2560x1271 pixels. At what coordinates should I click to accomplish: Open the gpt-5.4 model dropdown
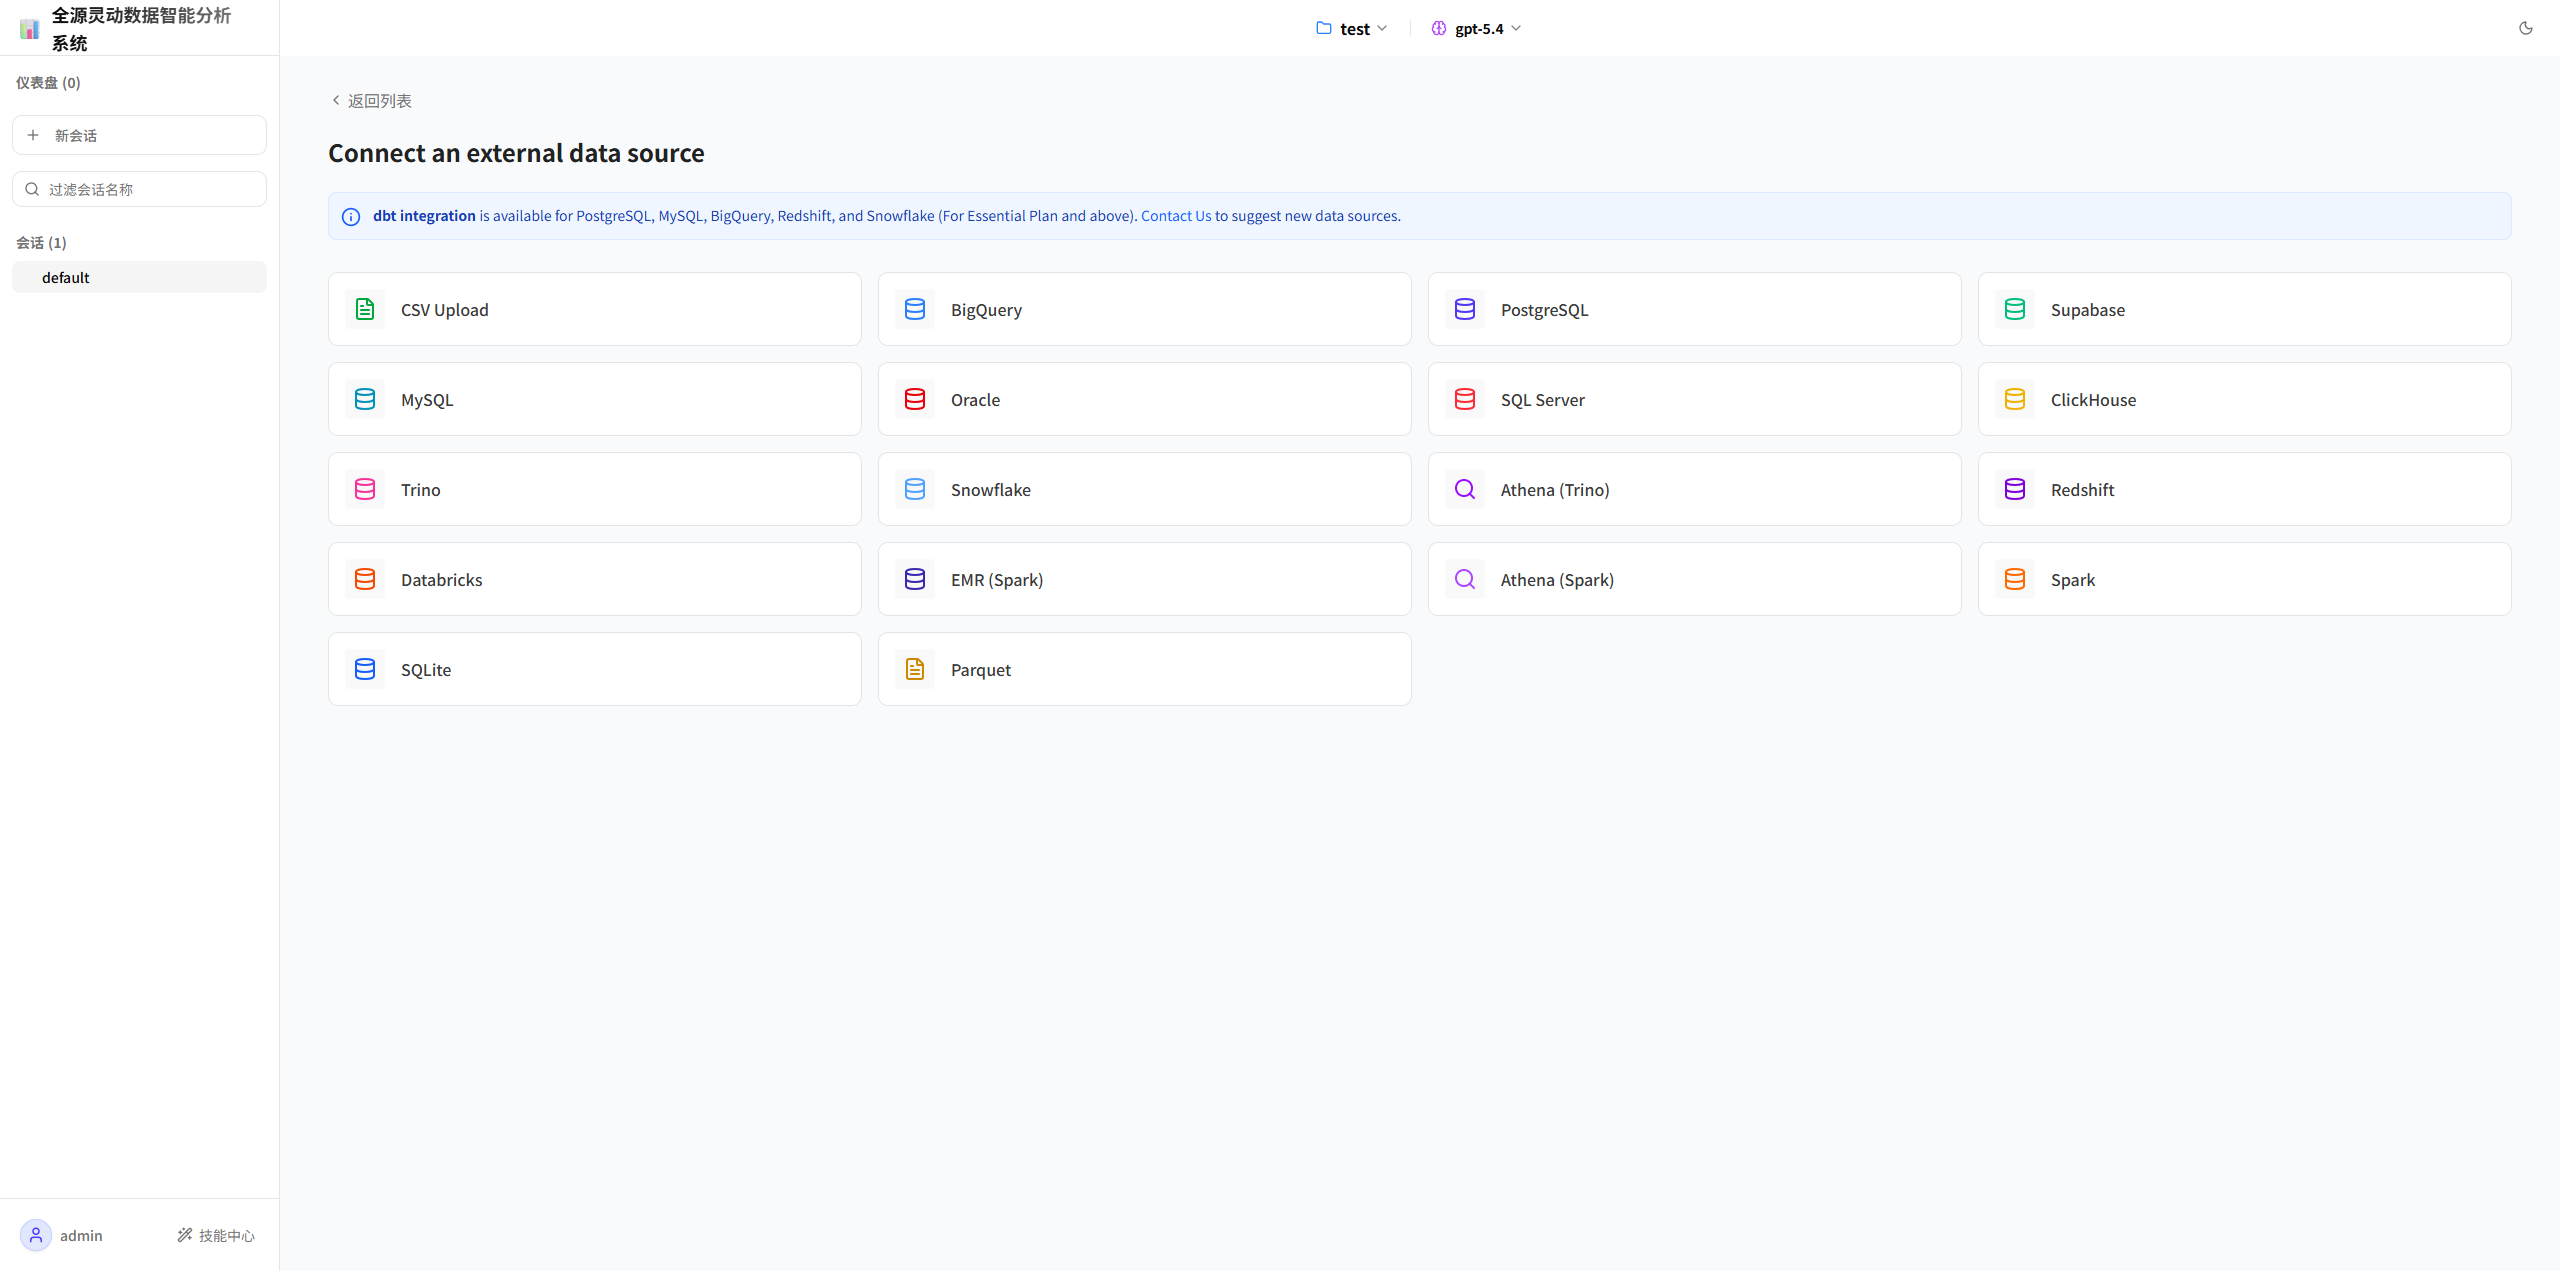point(1476,28)
